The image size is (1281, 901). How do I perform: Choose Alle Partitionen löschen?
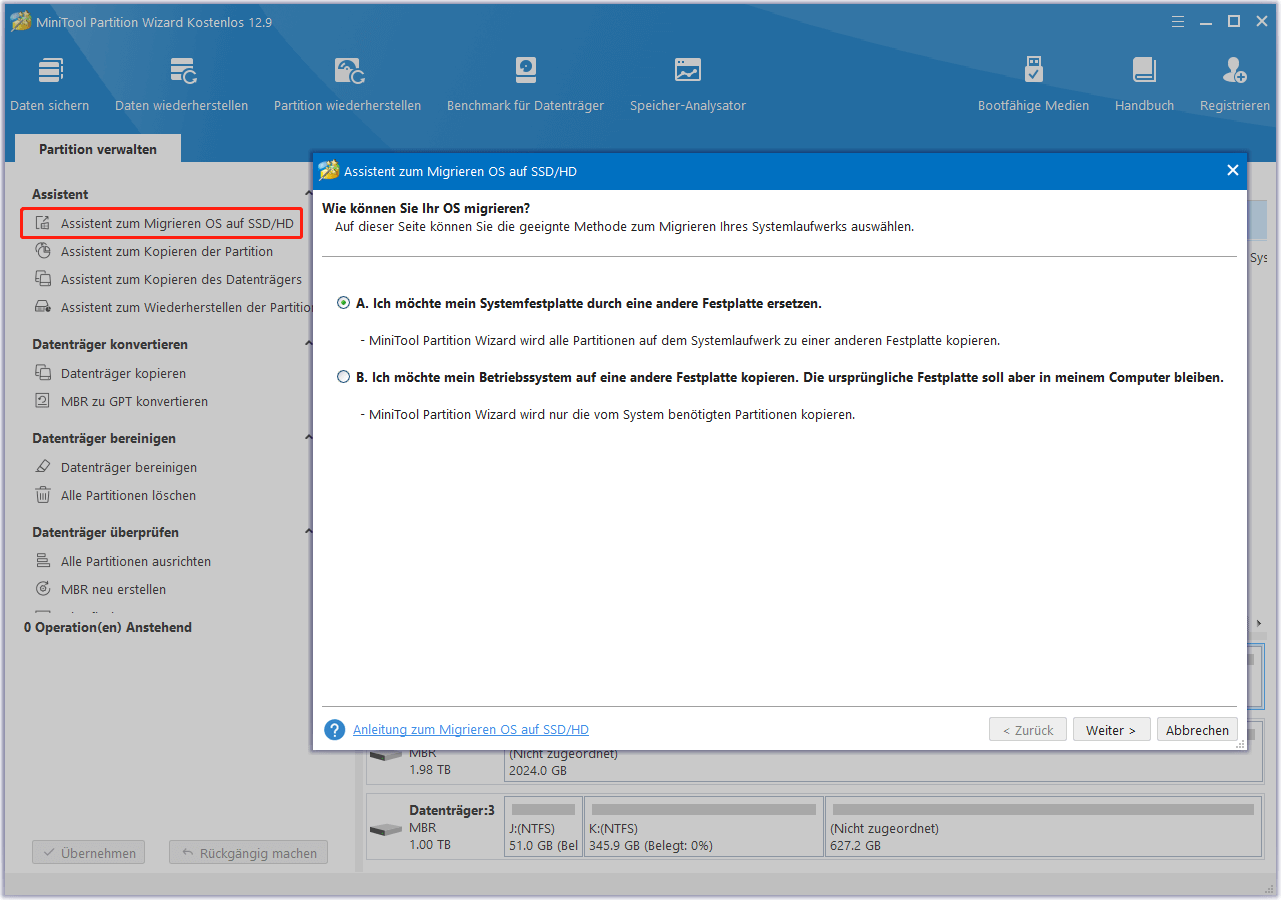[128, 495]
